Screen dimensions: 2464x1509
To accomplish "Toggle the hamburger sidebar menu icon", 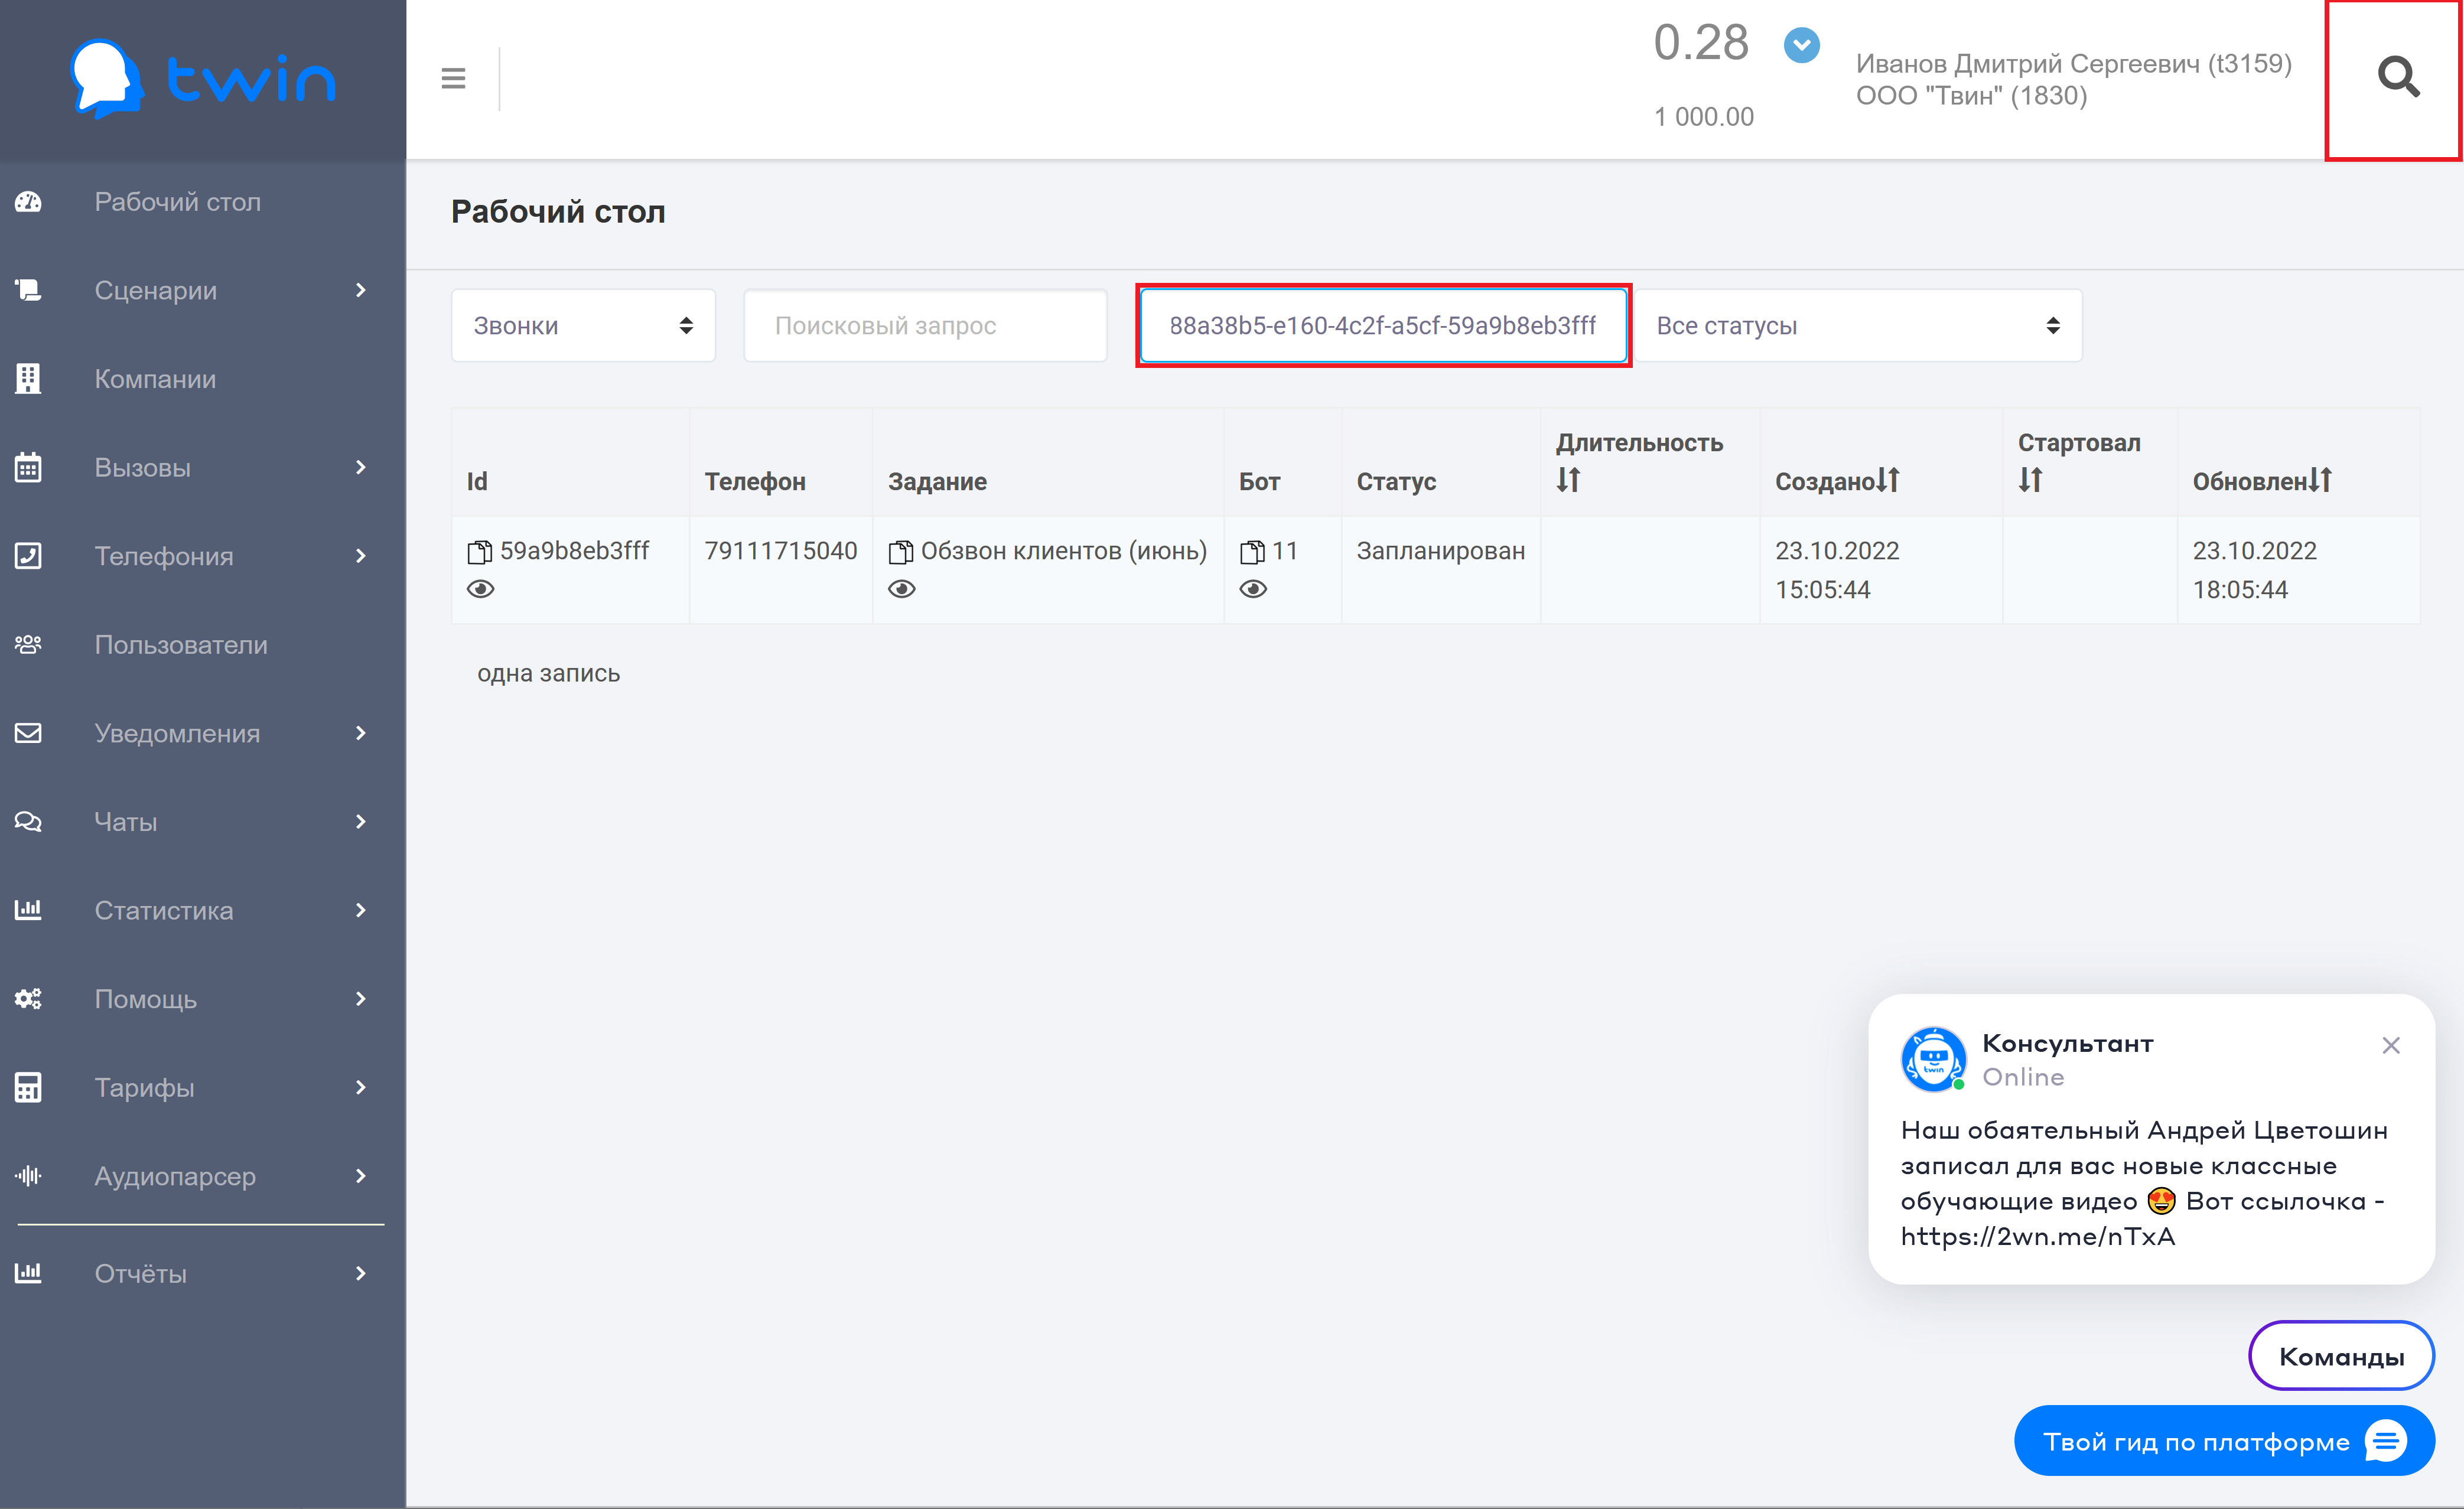I will pos(453,78).
